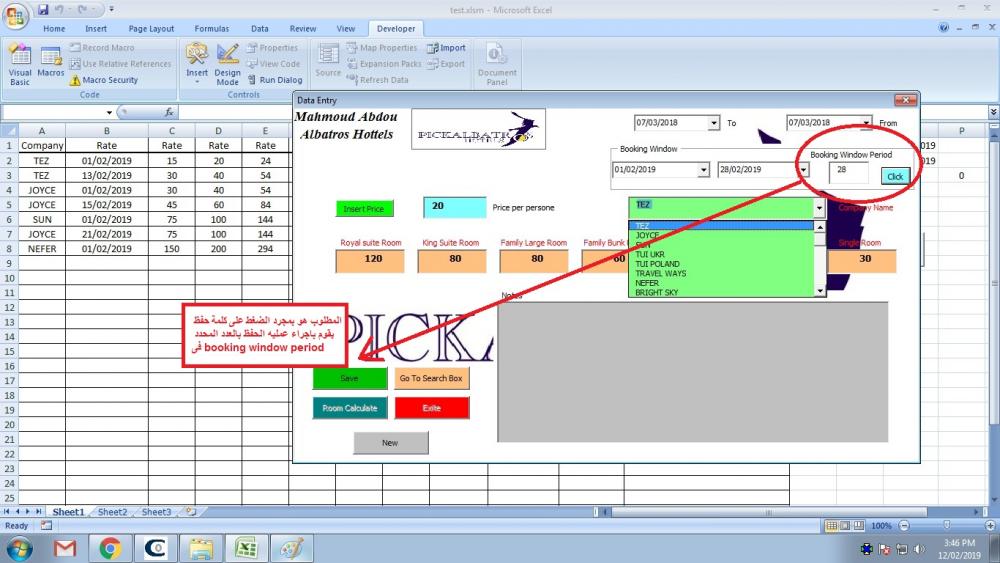Open Map Properties
Screen dimensions: 1000x563
point(382,48)
